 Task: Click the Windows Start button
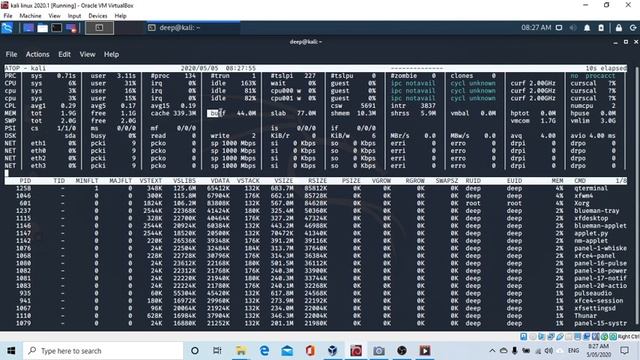[x=11, y=351]
